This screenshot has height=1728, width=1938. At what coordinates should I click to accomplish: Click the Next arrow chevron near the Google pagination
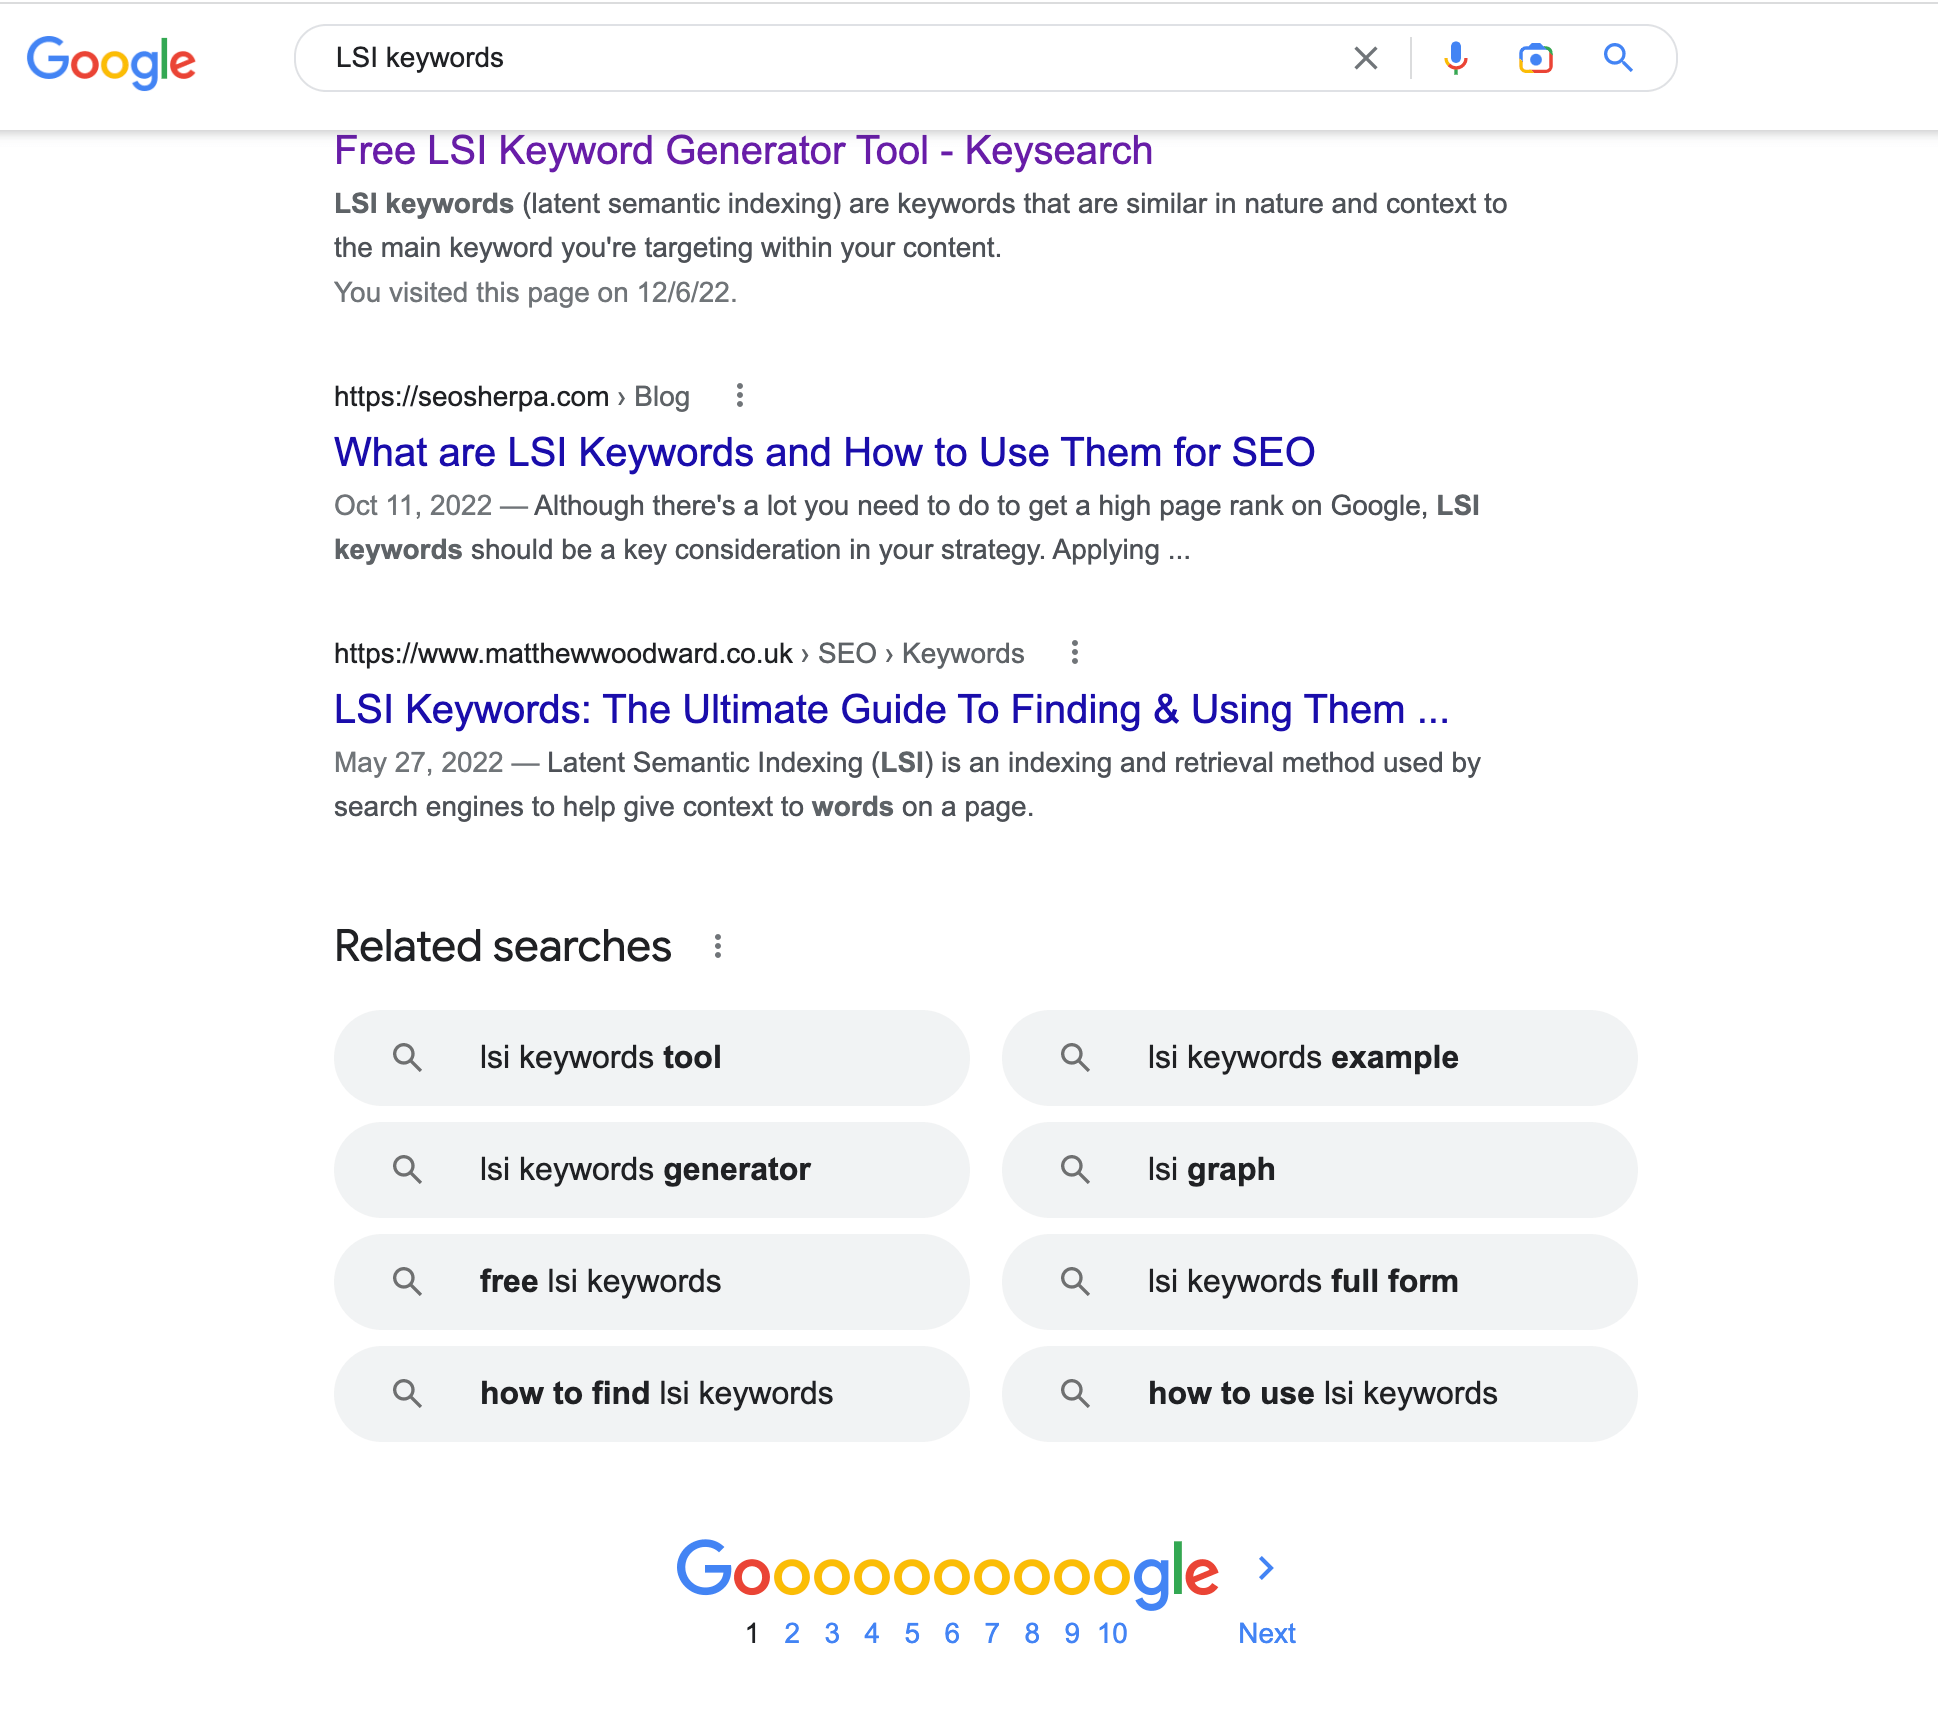click(1265, 1568)
